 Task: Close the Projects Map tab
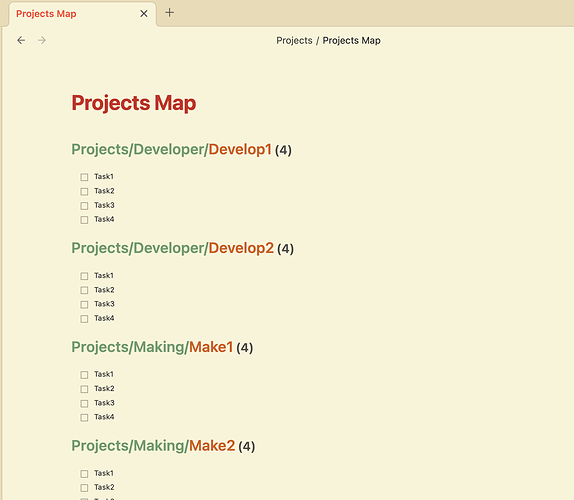coord(144,14)
